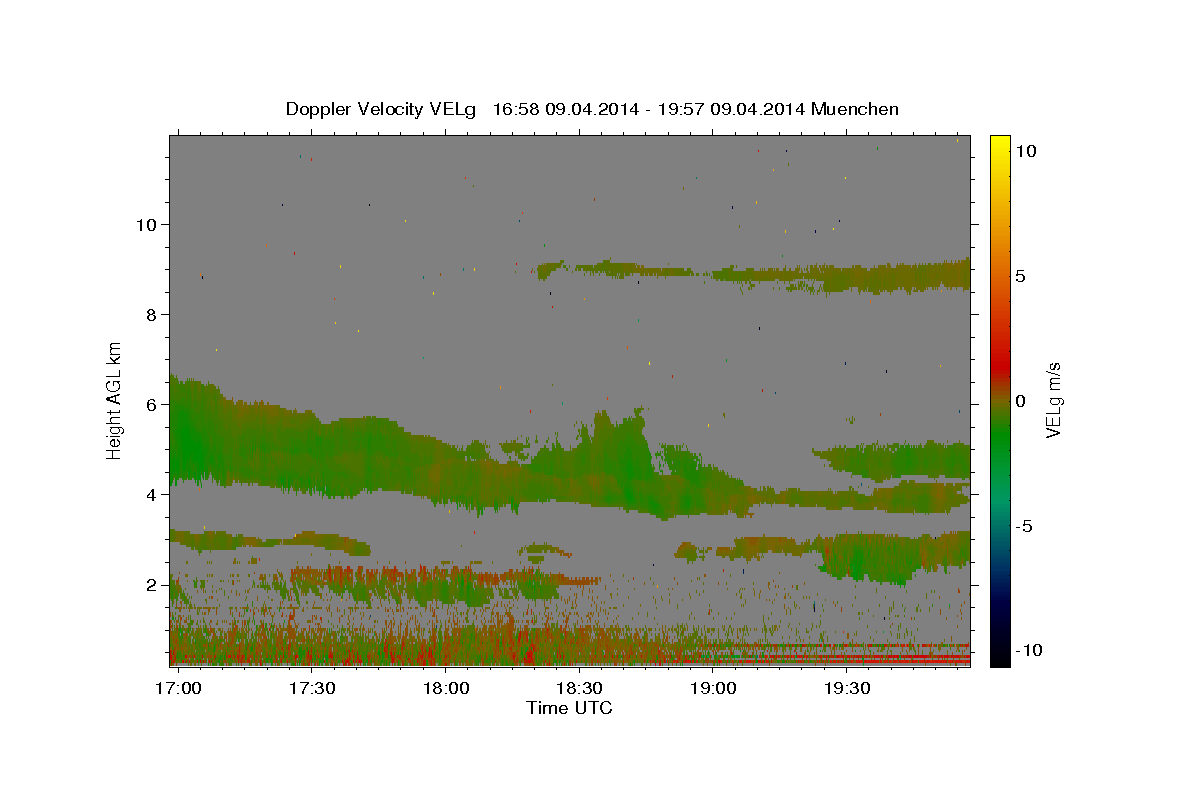Click colorbar tick label 10
Image resolution: width=1200 pixels, height=800 pixels.
[x=1025, y=150]
